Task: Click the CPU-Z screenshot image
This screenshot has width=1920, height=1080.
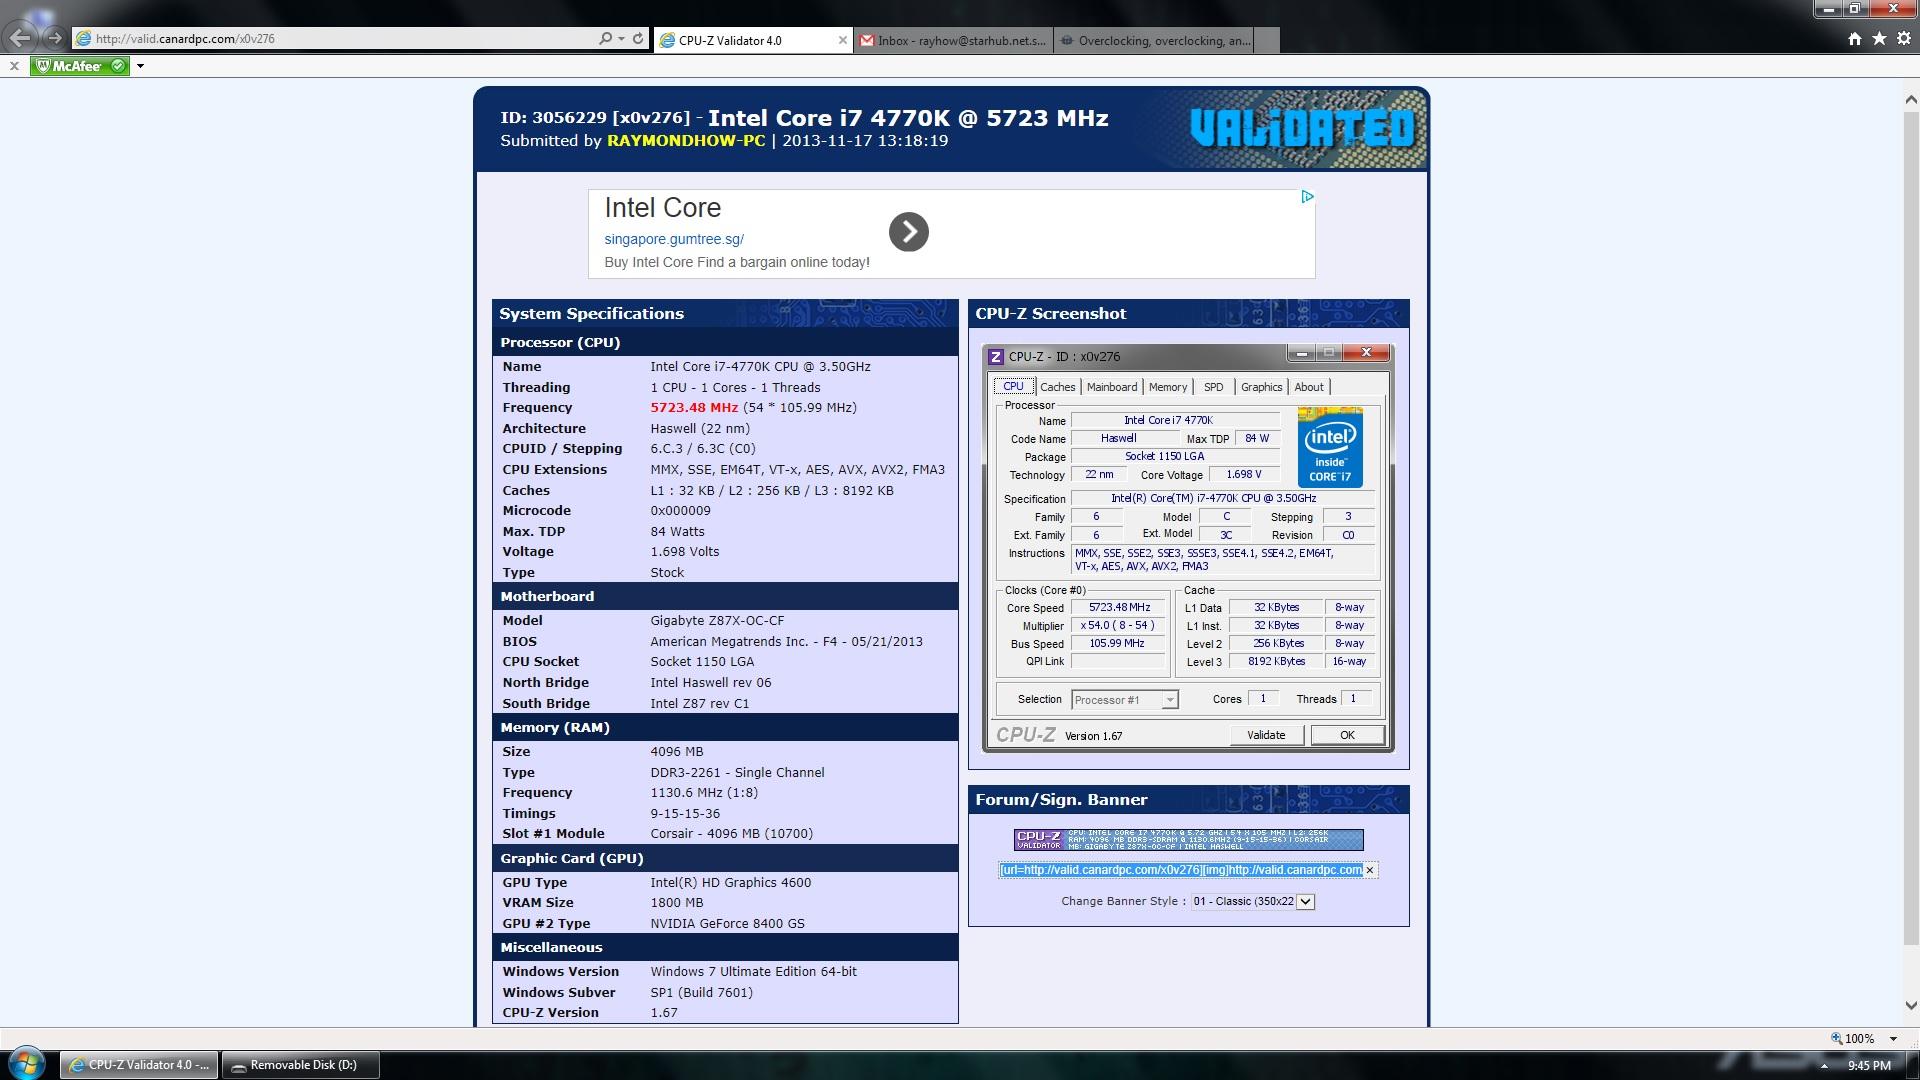Action: tap(1188, 547)
